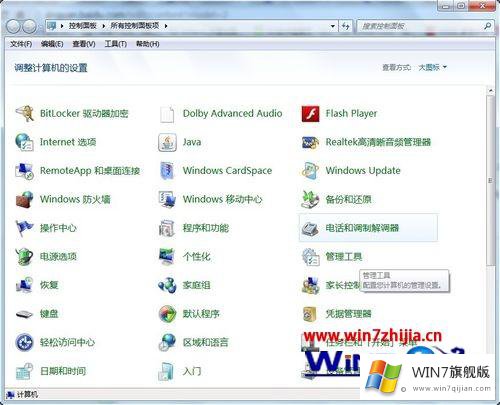The image size is (500, 405).
Task: Open the Windows CardSpace icon
Action: point(167,171)
